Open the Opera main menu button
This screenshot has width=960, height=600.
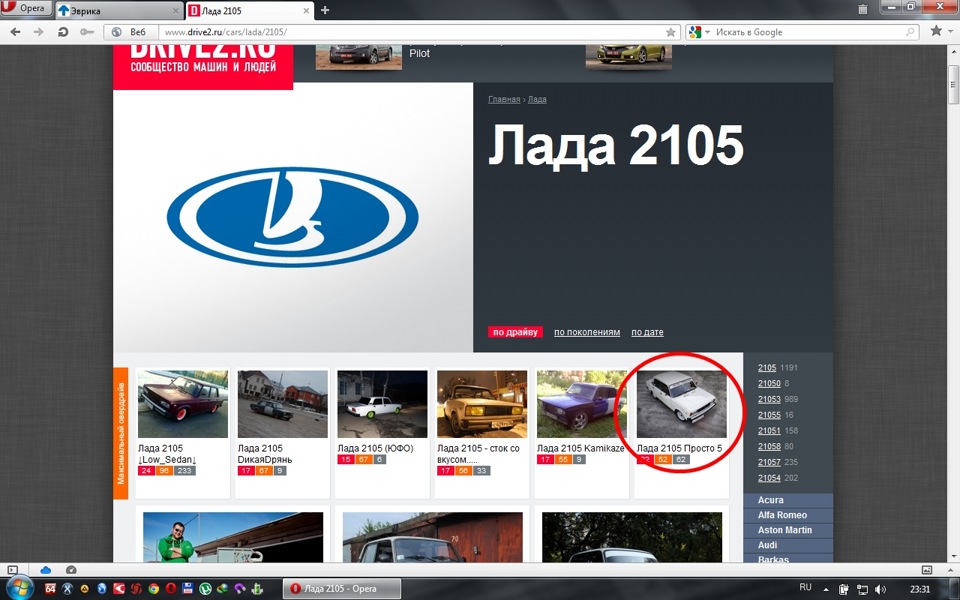tap(25, 9)
